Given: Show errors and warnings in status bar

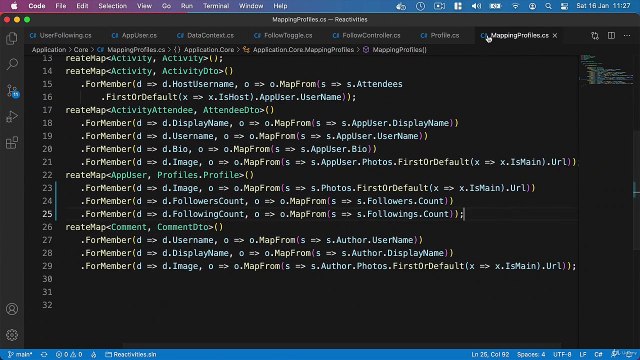Looking at the screenshot, I should tap(69, 354).
